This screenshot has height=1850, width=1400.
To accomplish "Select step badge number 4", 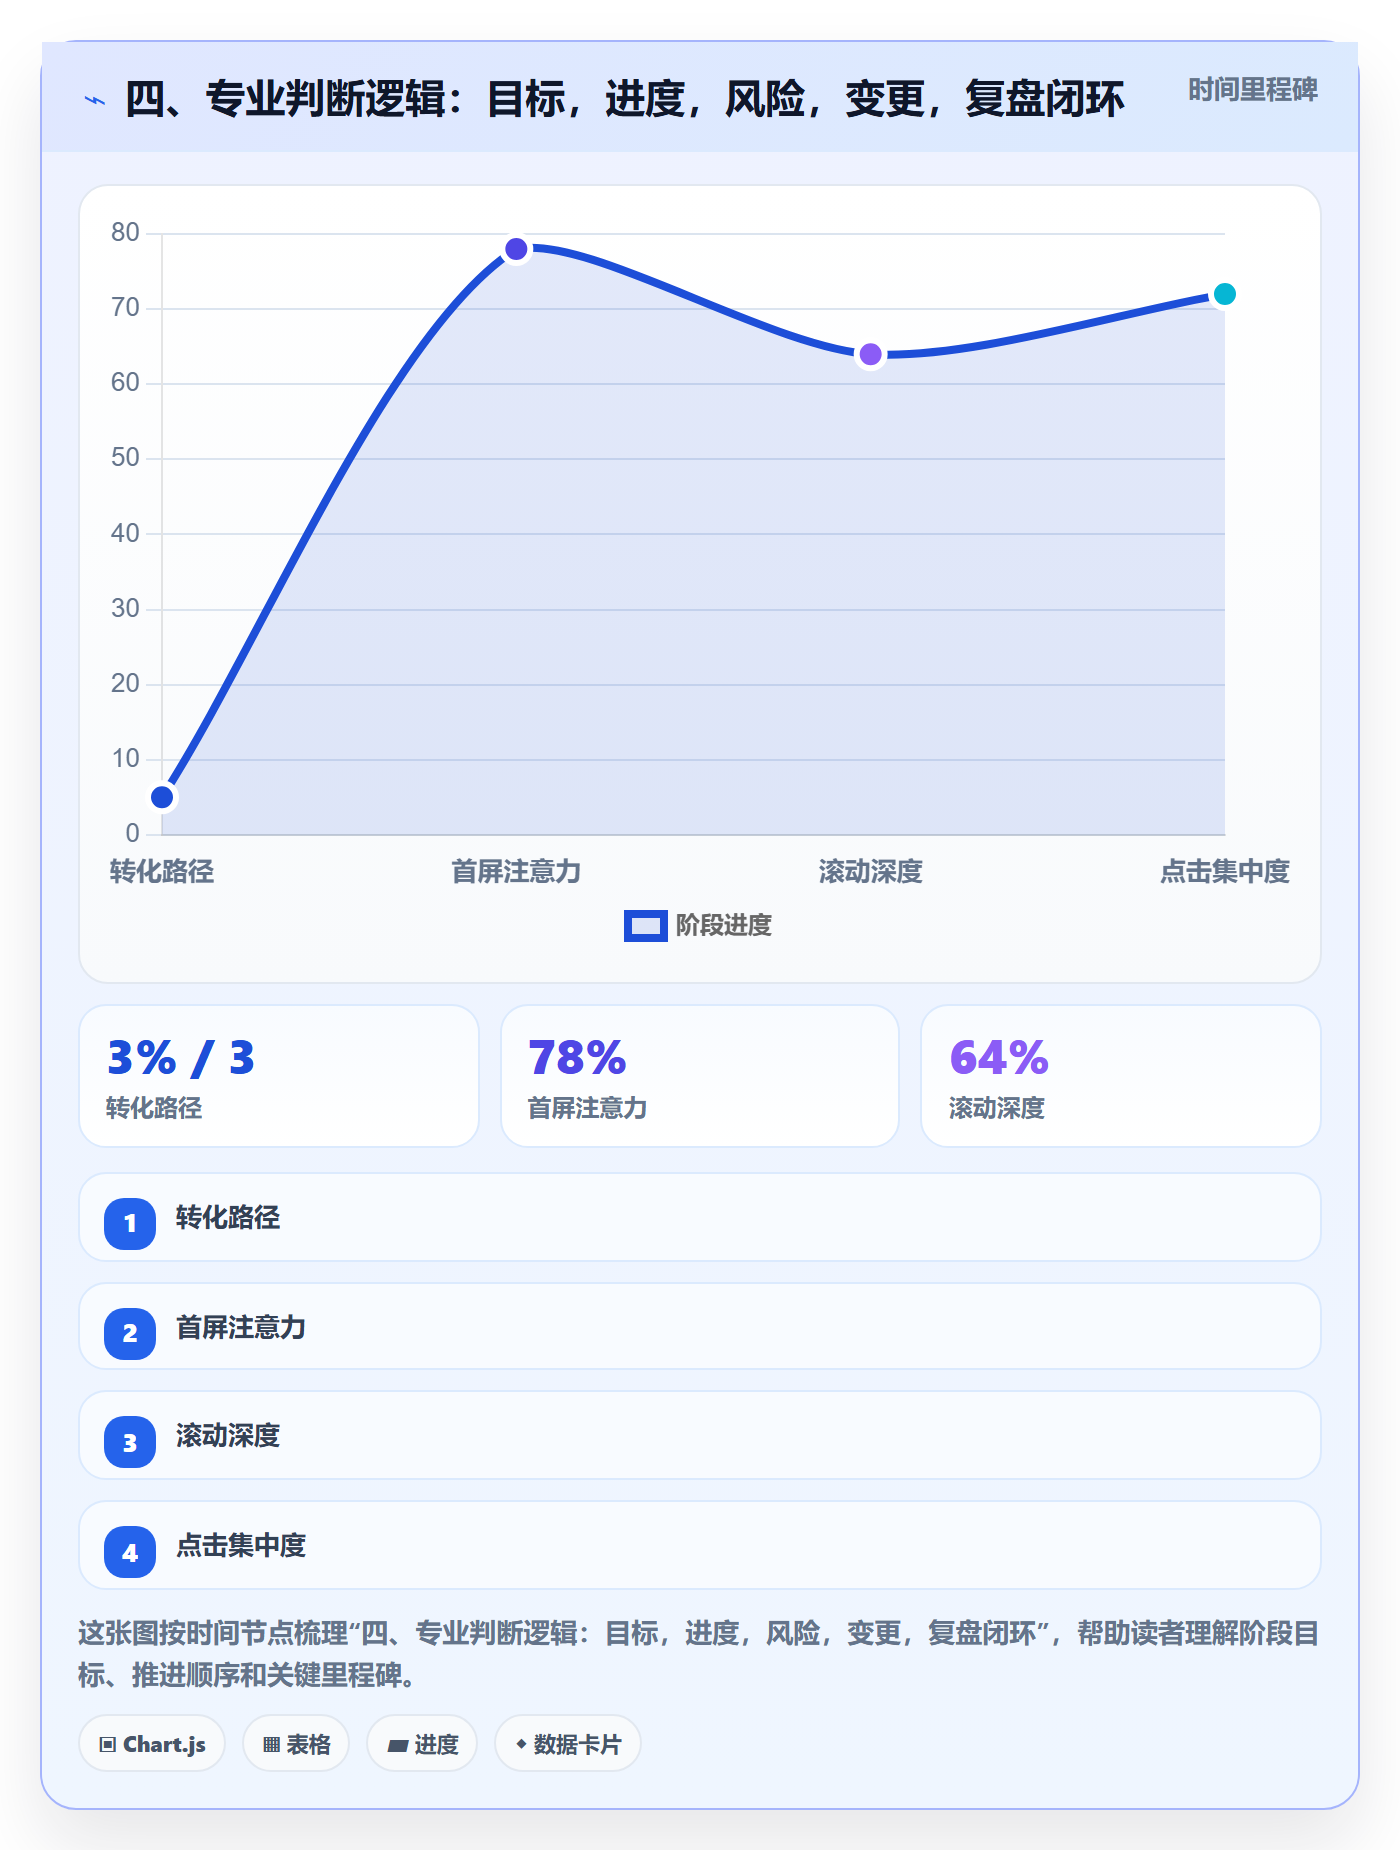I will [130, 1553].
